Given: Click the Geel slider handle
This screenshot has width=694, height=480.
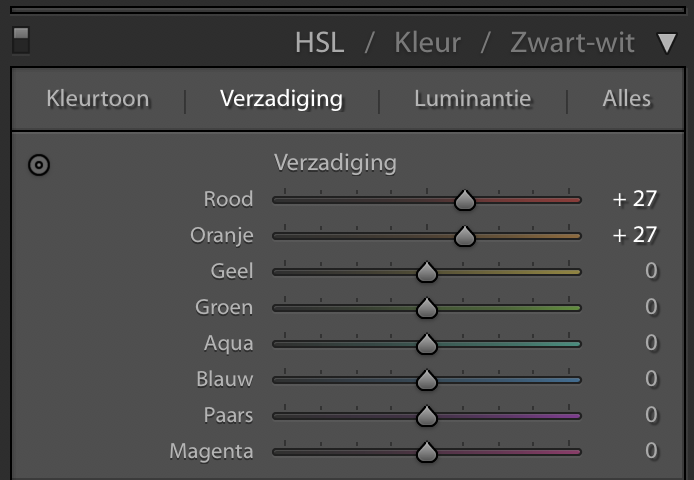Looking at the screenshot, I should (427, 272).
